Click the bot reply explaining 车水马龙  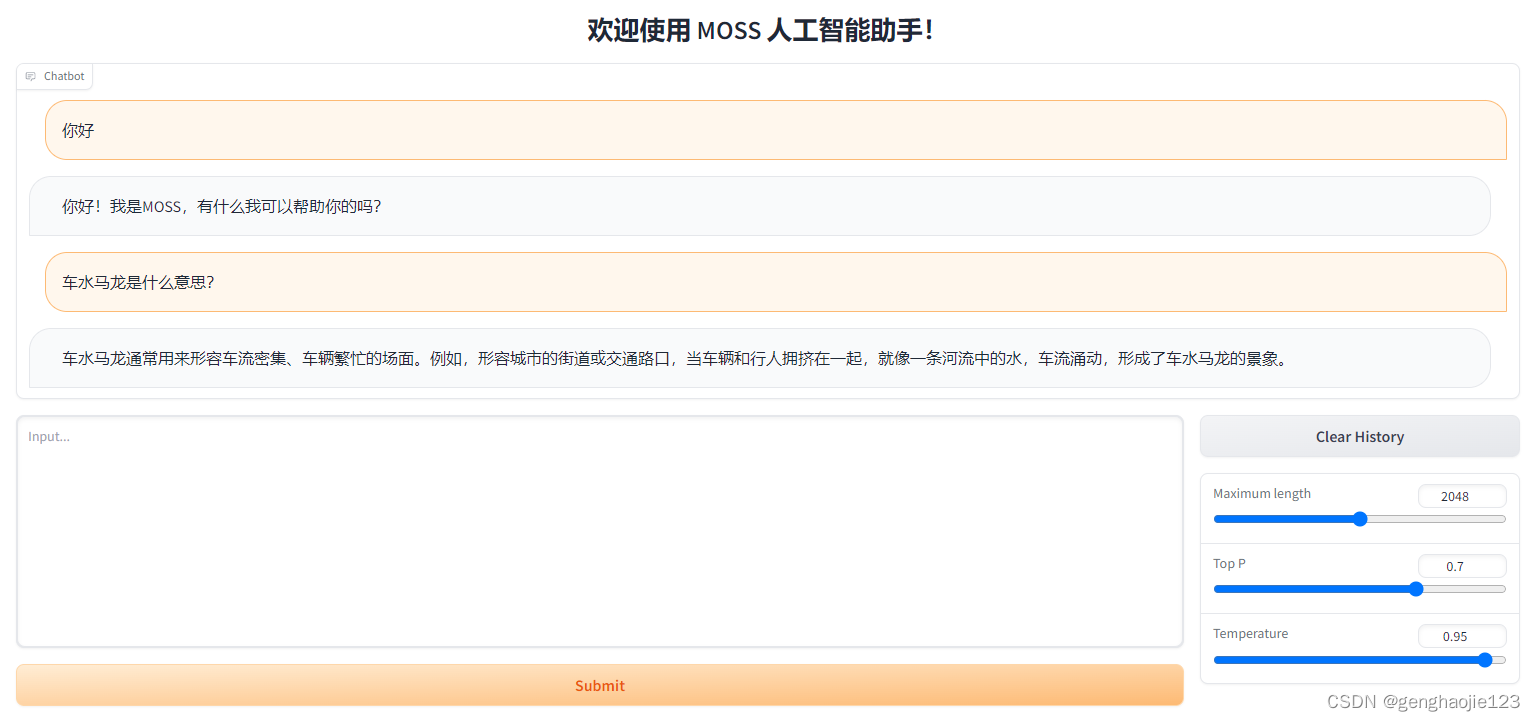click(x=759, y=358)
